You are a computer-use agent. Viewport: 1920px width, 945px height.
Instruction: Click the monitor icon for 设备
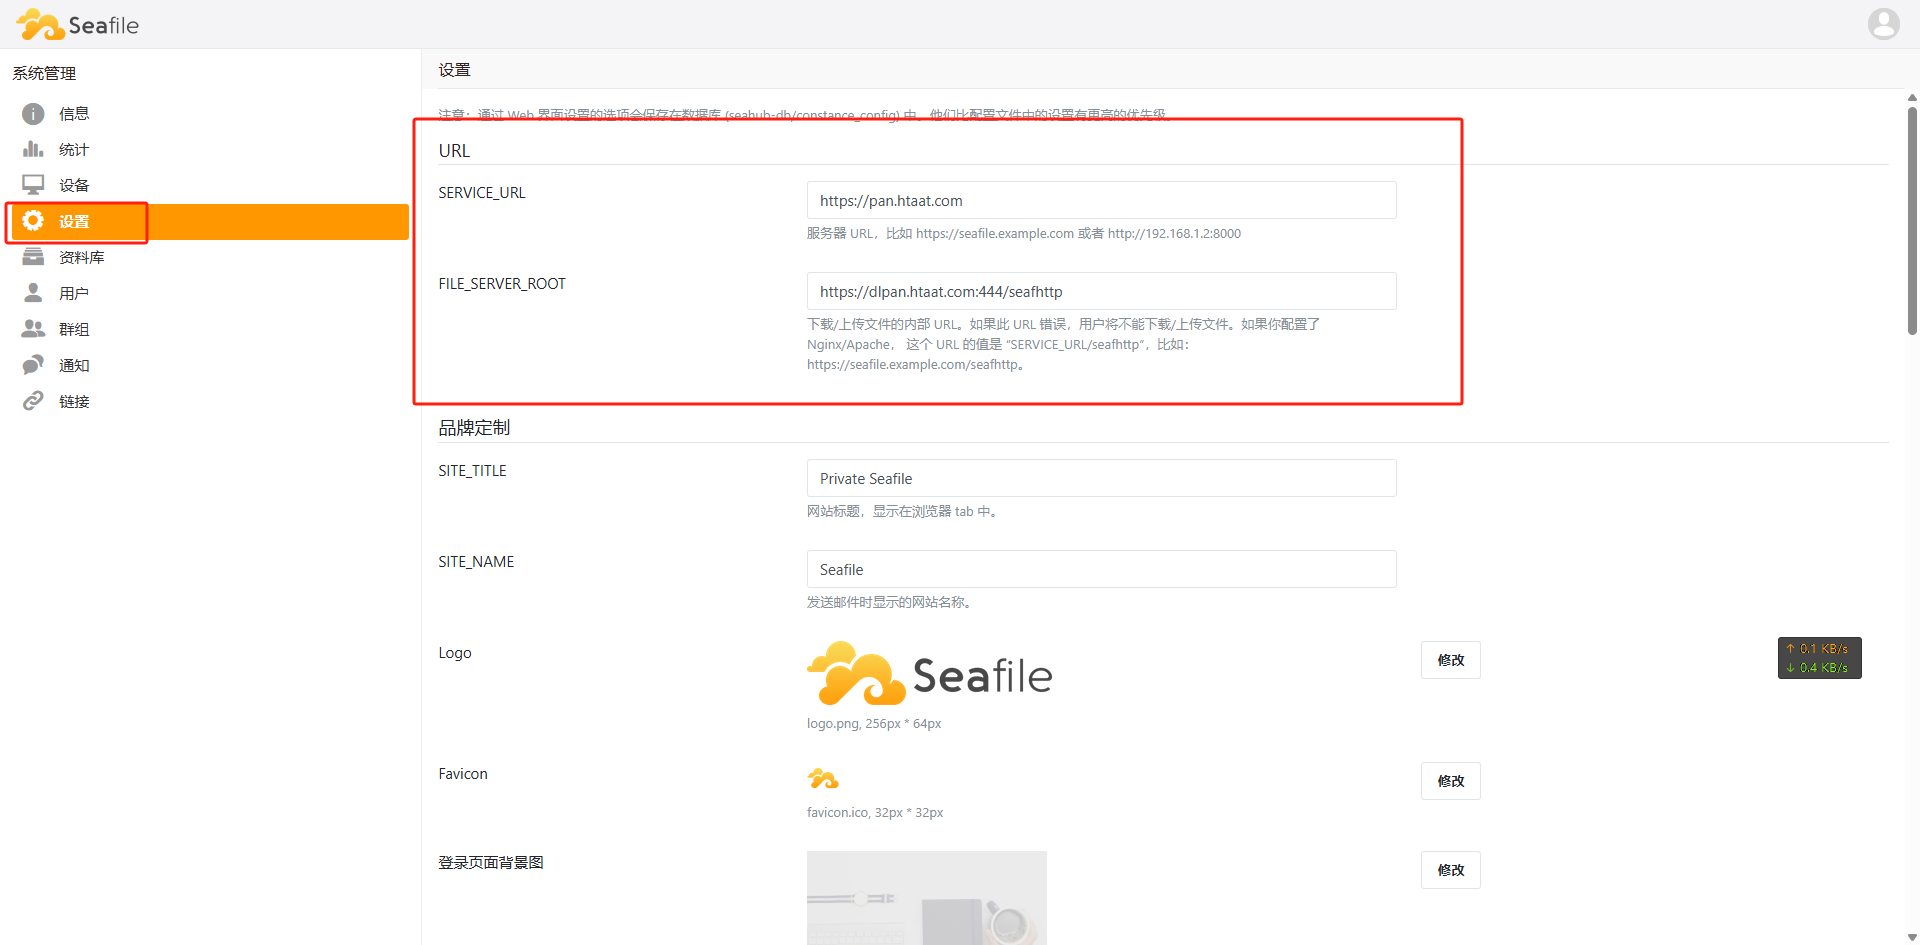coord(33,185)
